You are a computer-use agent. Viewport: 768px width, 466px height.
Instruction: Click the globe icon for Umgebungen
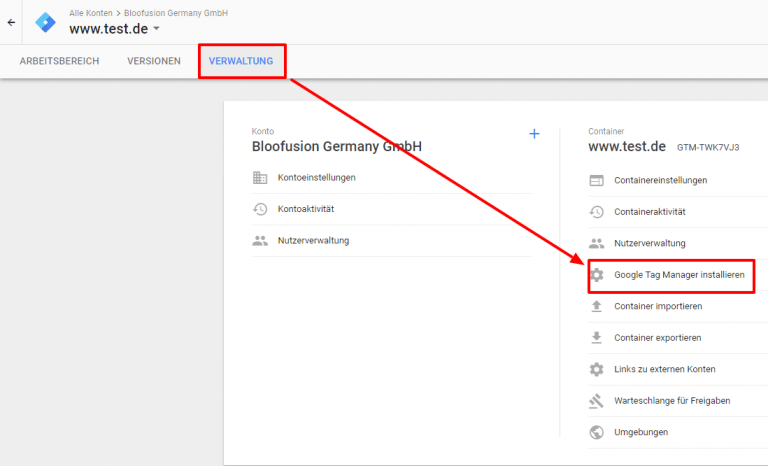(x=597, y=432)
